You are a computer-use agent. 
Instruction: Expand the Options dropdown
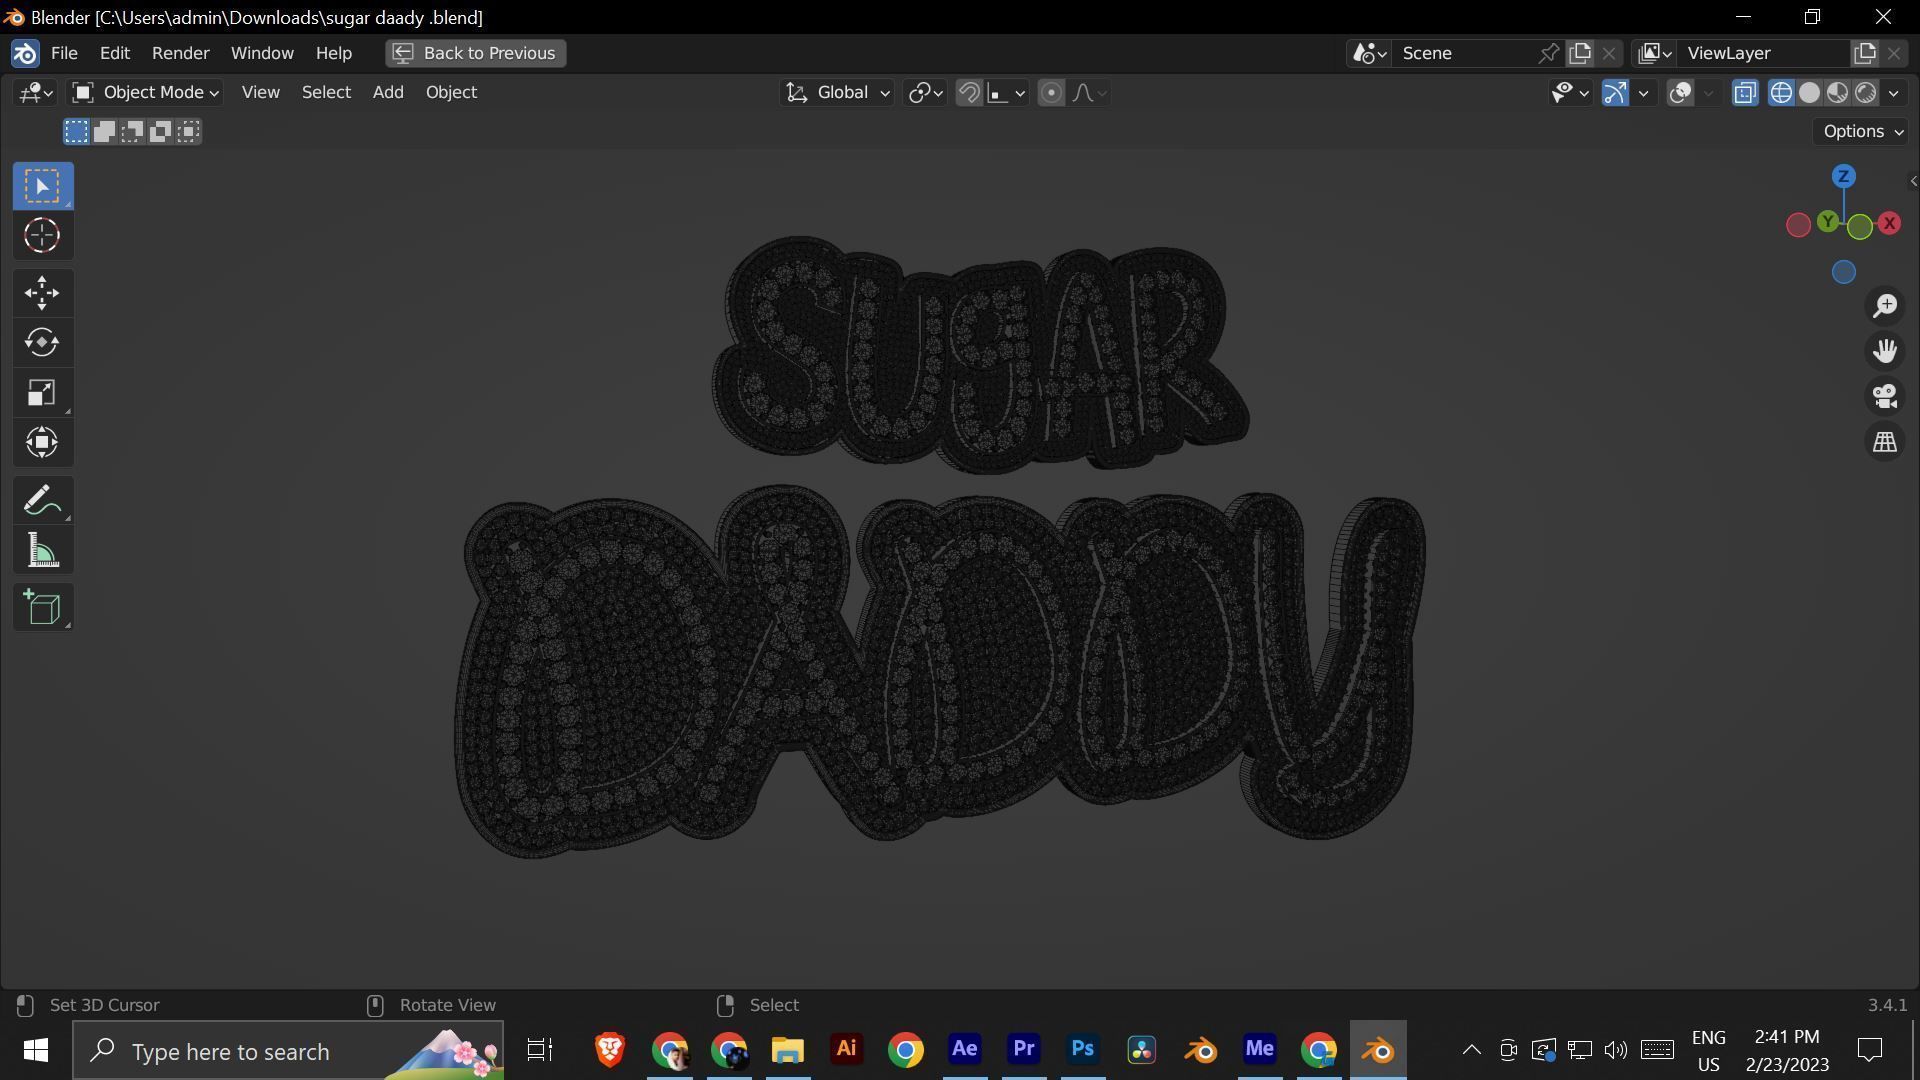tap(1862, 131)
